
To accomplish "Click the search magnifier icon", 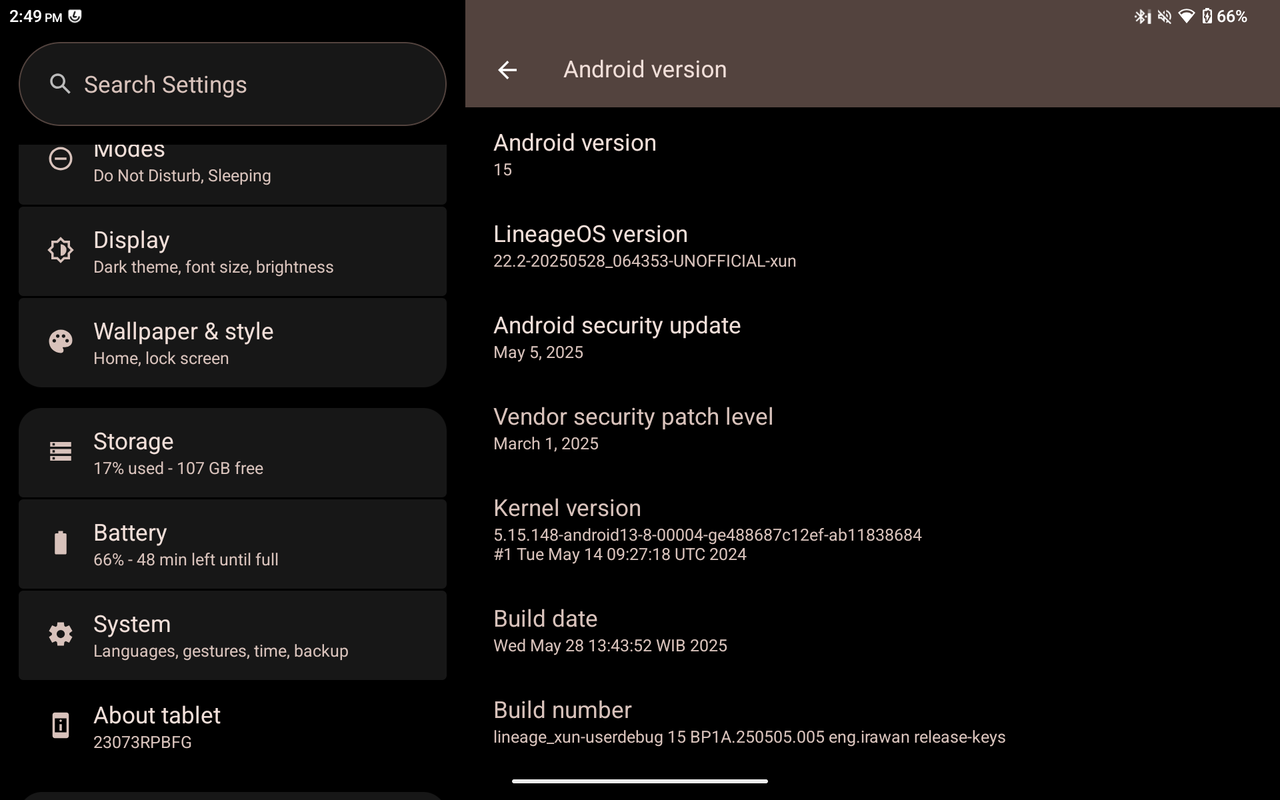I will [60, 84].
